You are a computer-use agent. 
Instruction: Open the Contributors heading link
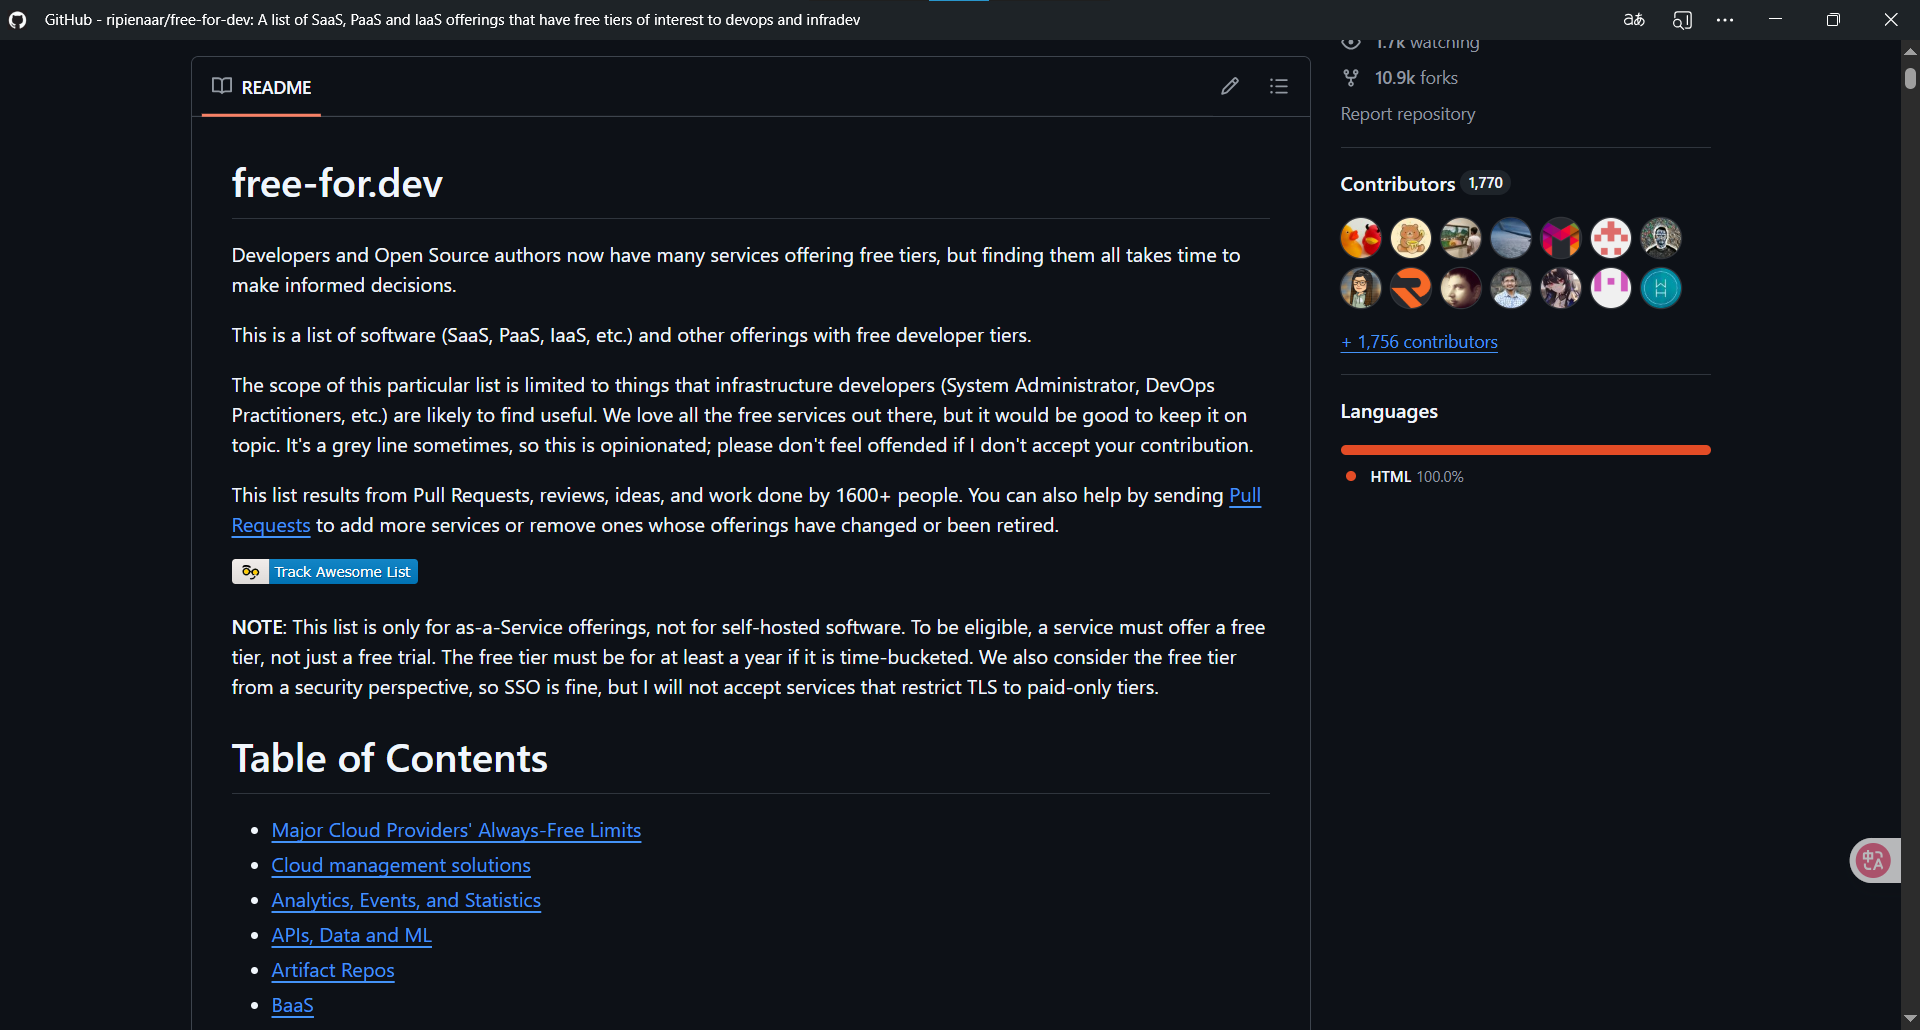point(1398,184)
